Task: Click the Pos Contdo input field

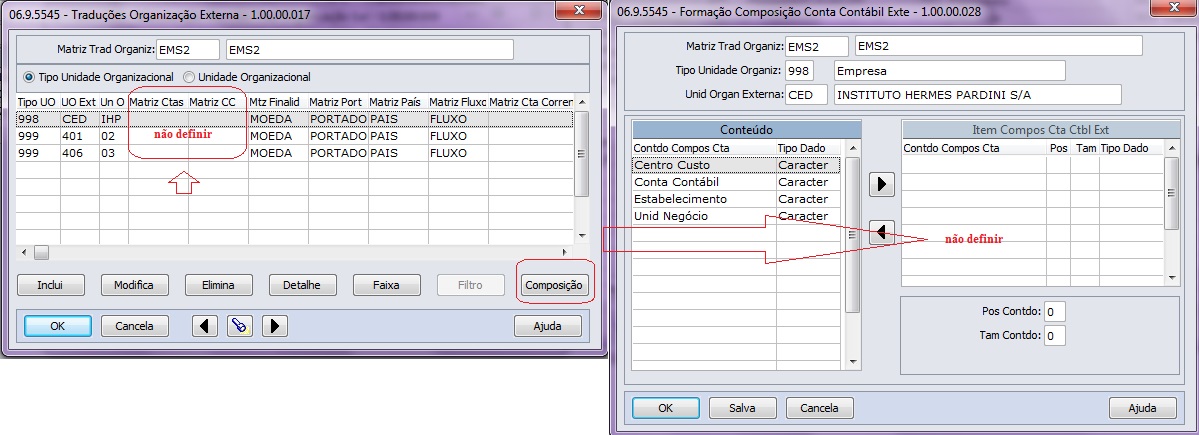Action: point(1054,311)
